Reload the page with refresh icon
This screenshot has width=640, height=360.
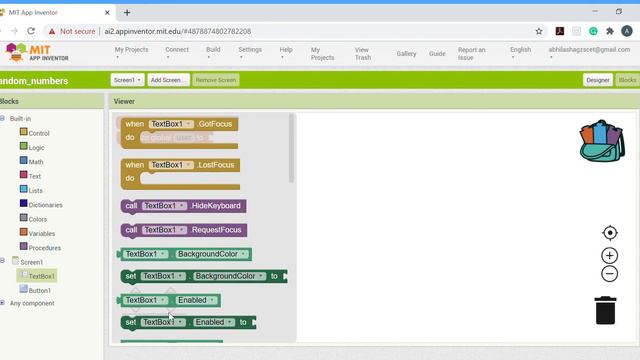[x=31, y=31]
